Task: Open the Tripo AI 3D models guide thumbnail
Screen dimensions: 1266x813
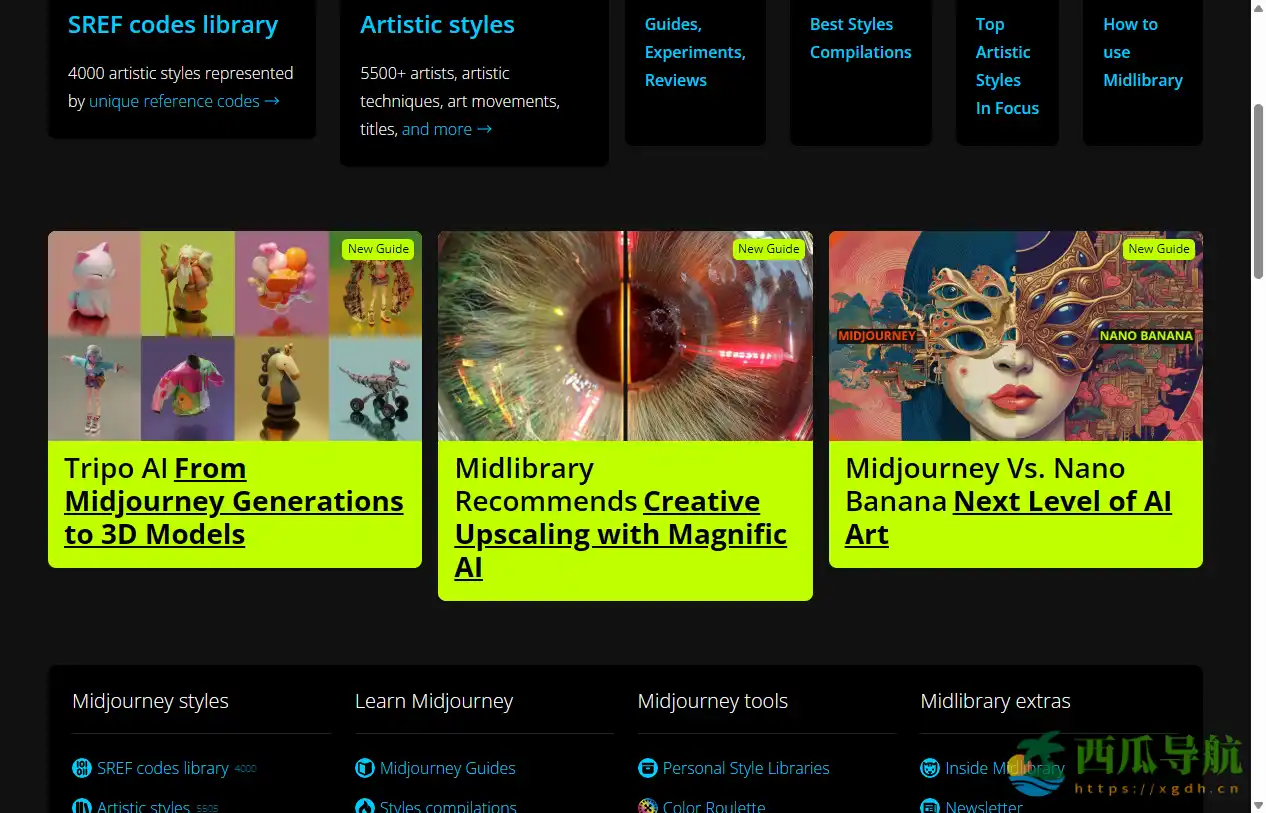Action: pyautogui.click(x=235, y=336)
